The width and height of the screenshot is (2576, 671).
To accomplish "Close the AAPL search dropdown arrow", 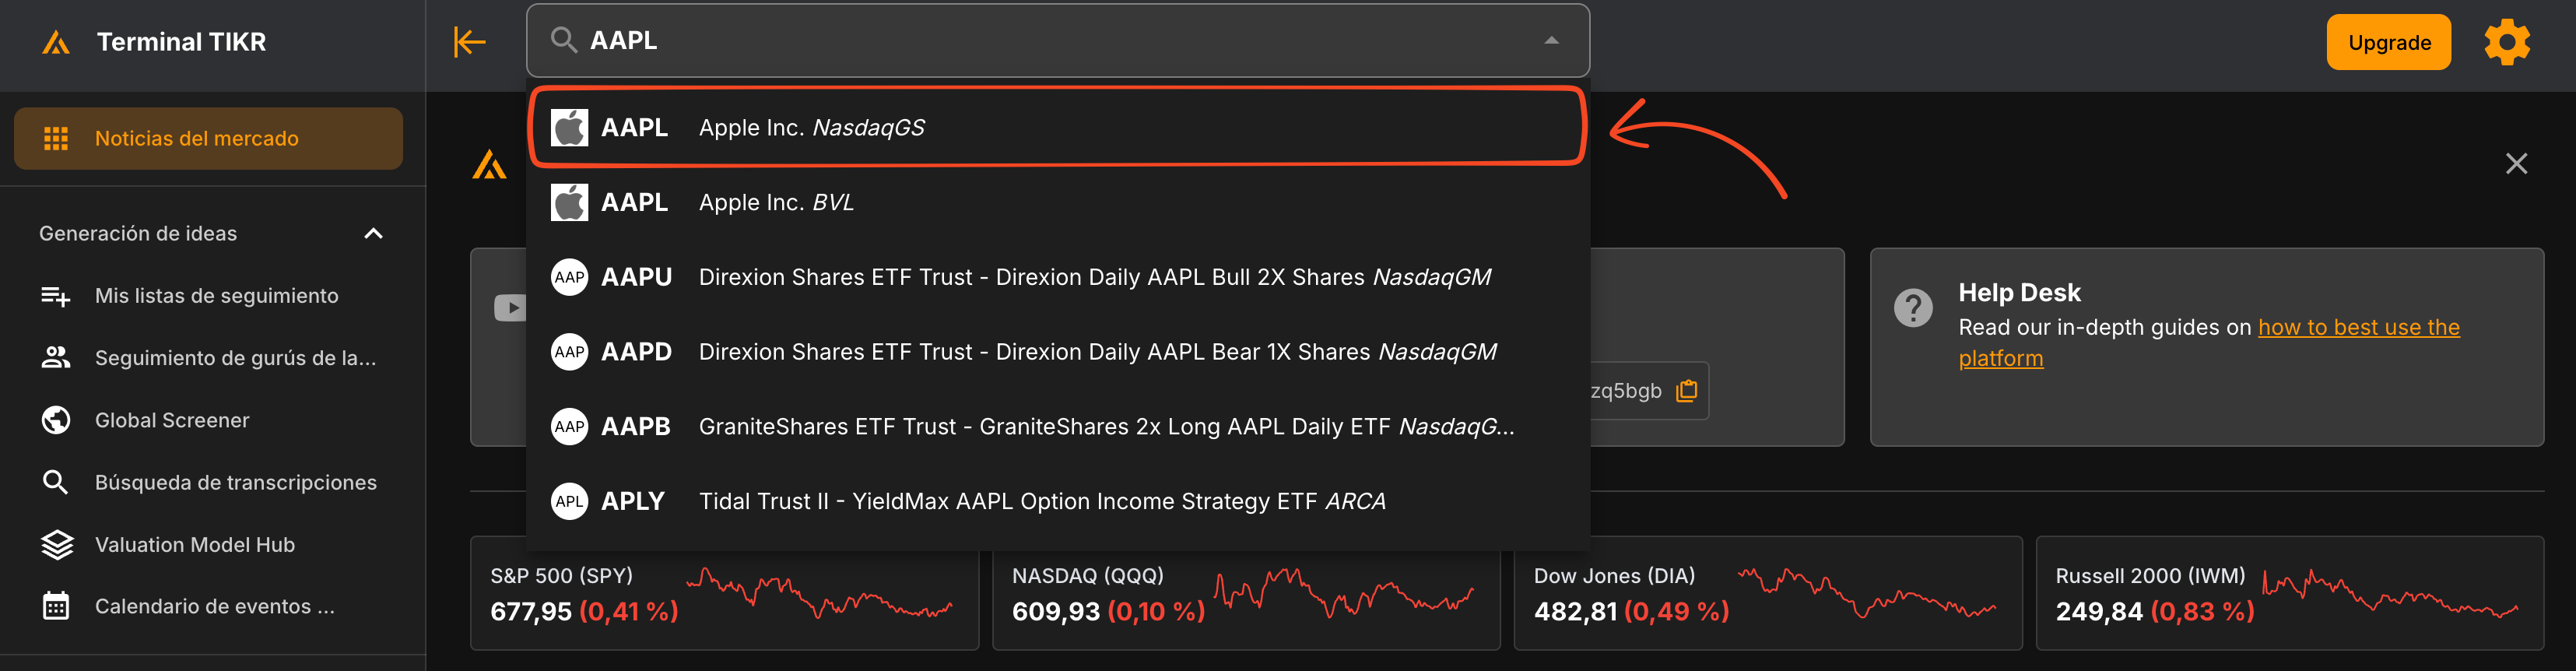I will pyautogui.click(x=1551, y=41).
